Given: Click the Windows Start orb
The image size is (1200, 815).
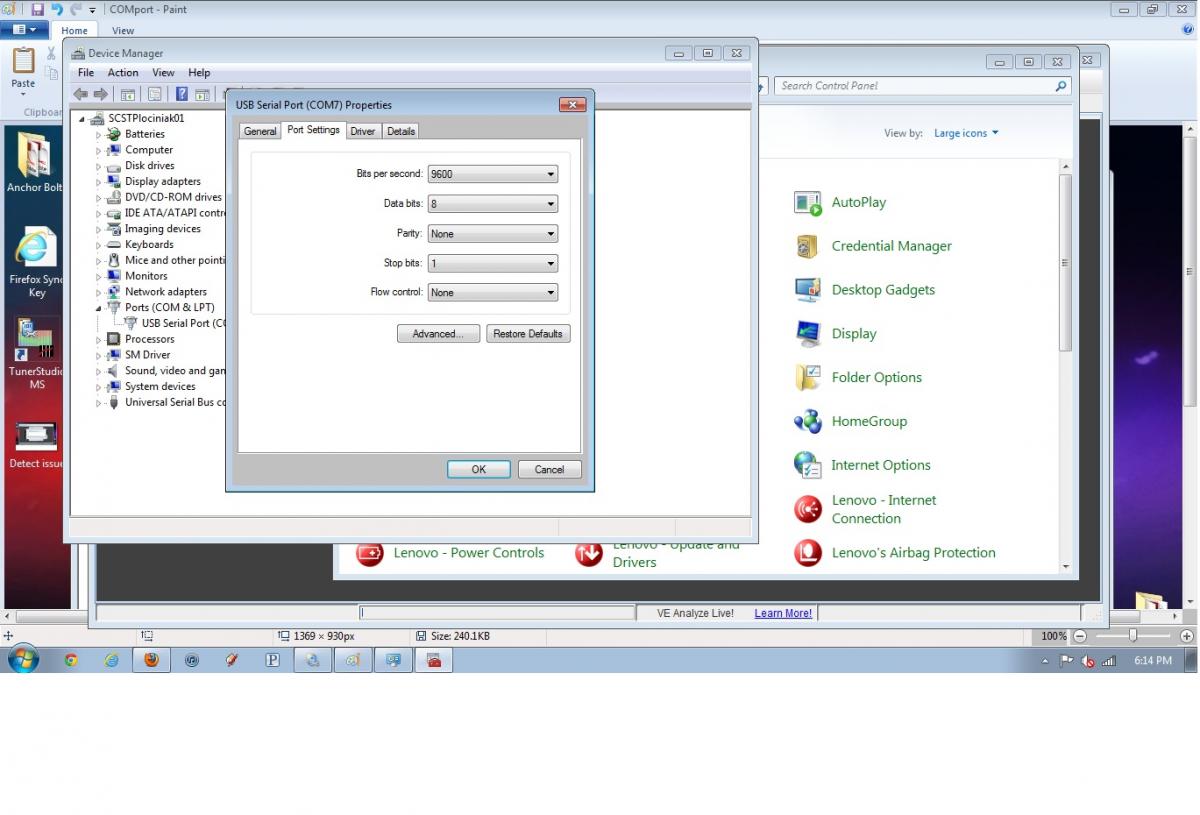Looking at the screenshot, I should click(23, 660).
